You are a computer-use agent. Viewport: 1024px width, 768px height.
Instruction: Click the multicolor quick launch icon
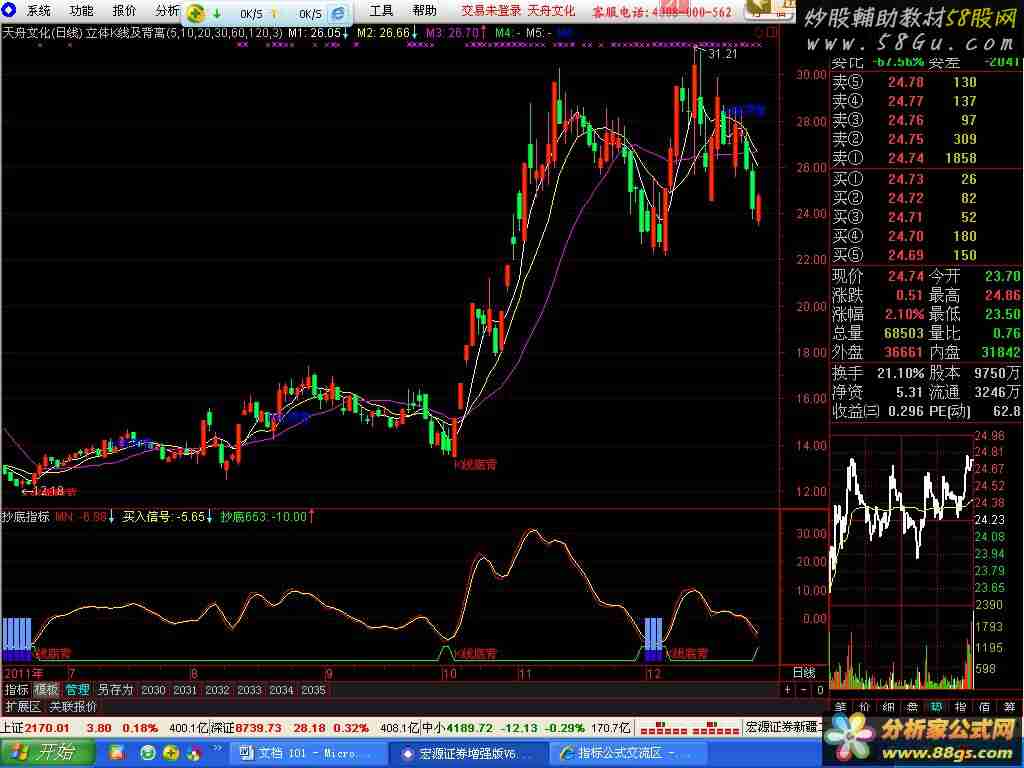pos(194,754)
